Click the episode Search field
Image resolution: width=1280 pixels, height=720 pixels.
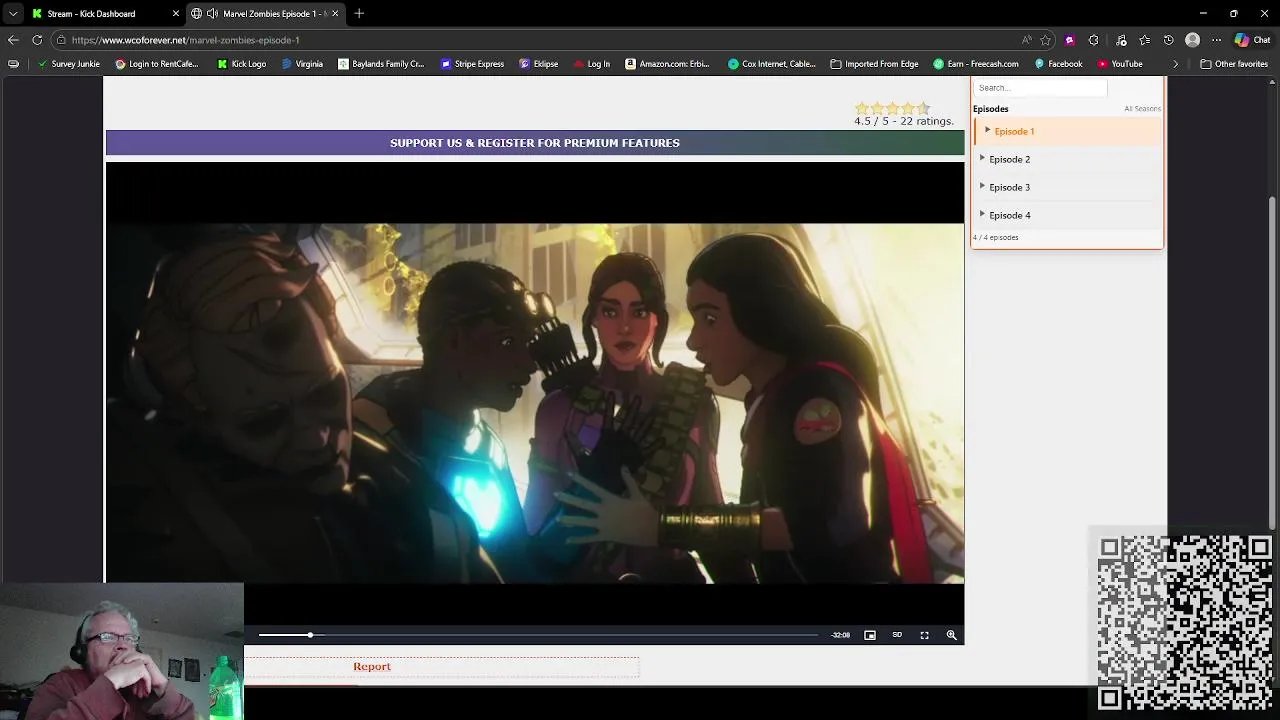(1040, 88)
